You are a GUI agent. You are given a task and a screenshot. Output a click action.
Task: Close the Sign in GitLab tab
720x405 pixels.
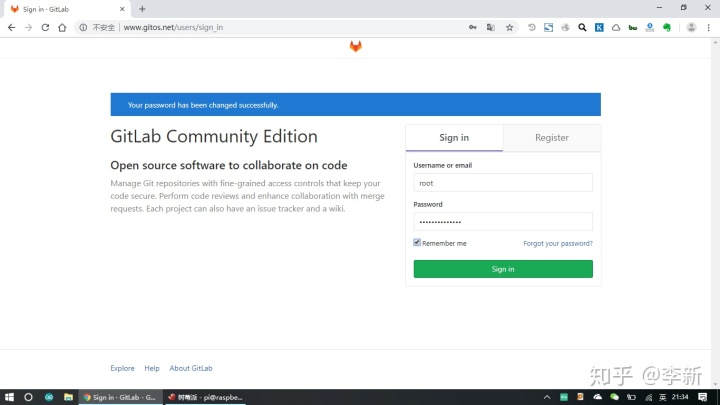point(122,9)
